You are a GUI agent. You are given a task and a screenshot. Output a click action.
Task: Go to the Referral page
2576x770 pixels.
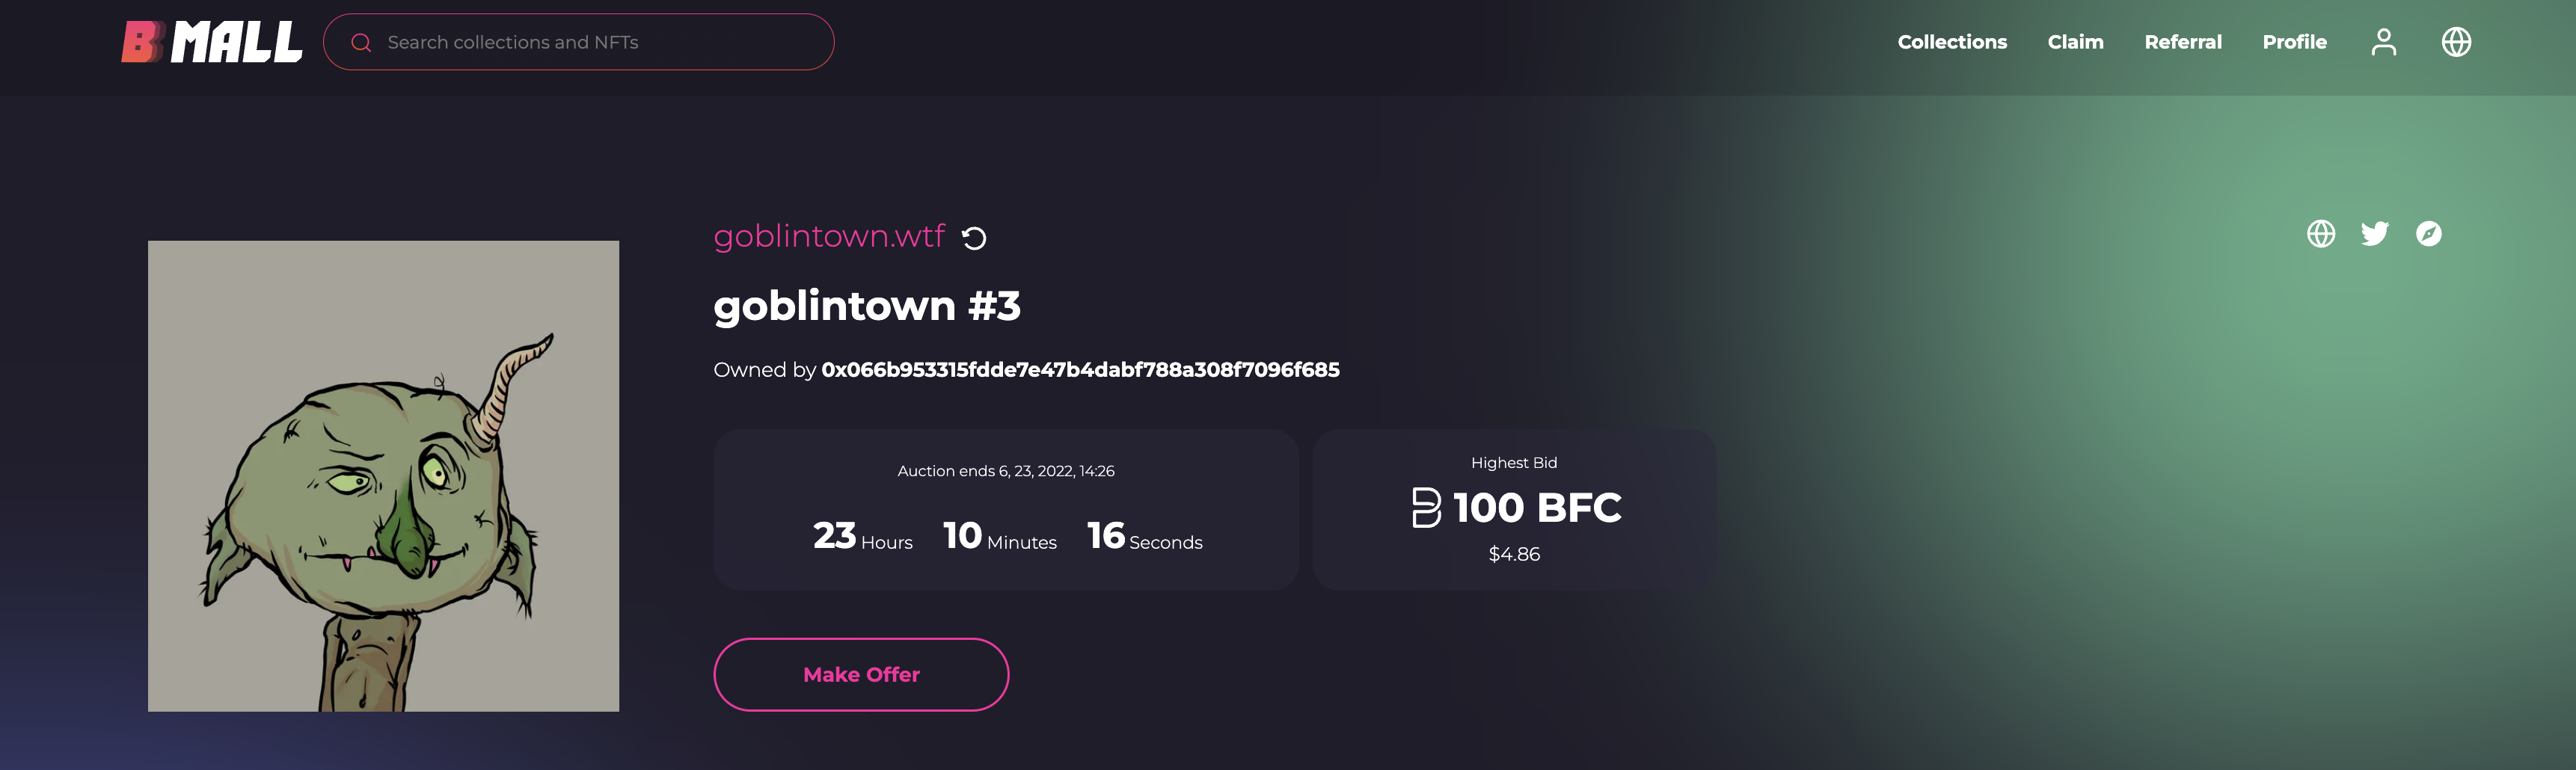click(2183, 42)
